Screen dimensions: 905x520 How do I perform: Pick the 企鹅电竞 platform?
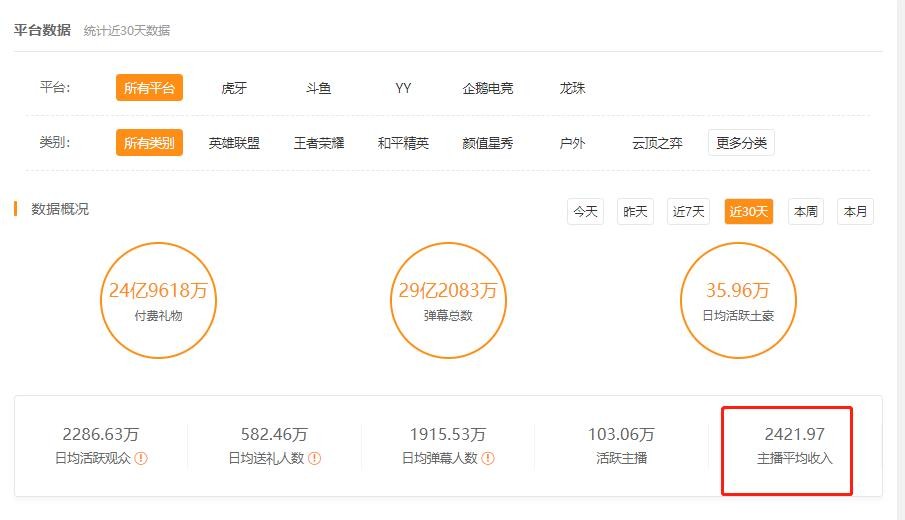[488, 88]
